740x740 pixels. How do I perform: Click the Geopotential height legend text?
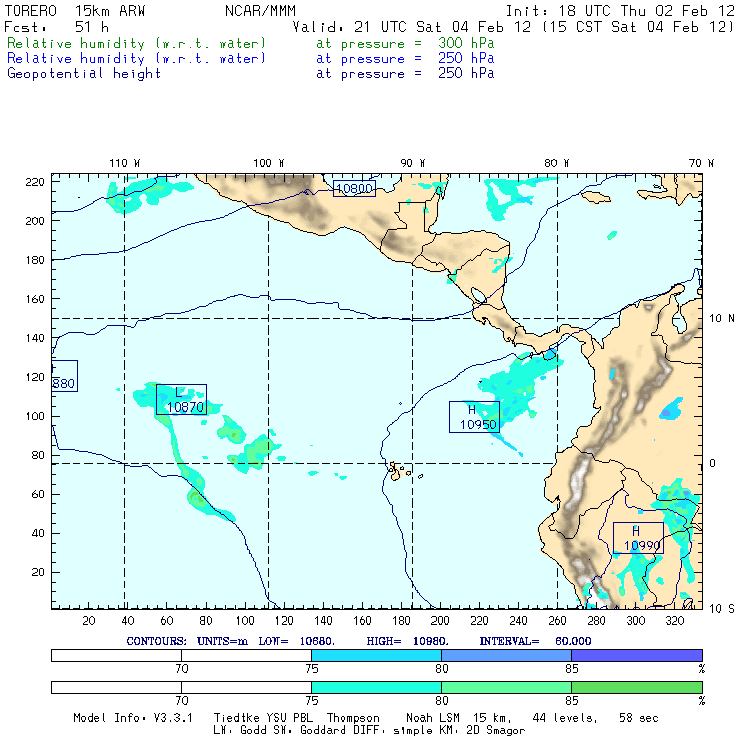click(84, 73)
